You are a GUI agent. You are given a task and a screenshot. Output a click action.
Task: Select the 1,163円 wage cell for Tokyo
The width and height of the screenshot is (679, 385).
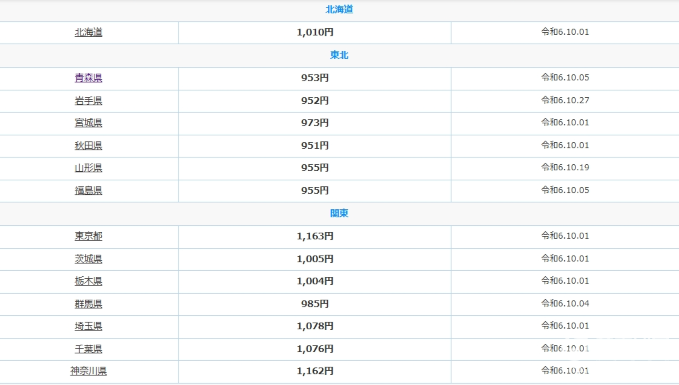(x=315, y=236)
